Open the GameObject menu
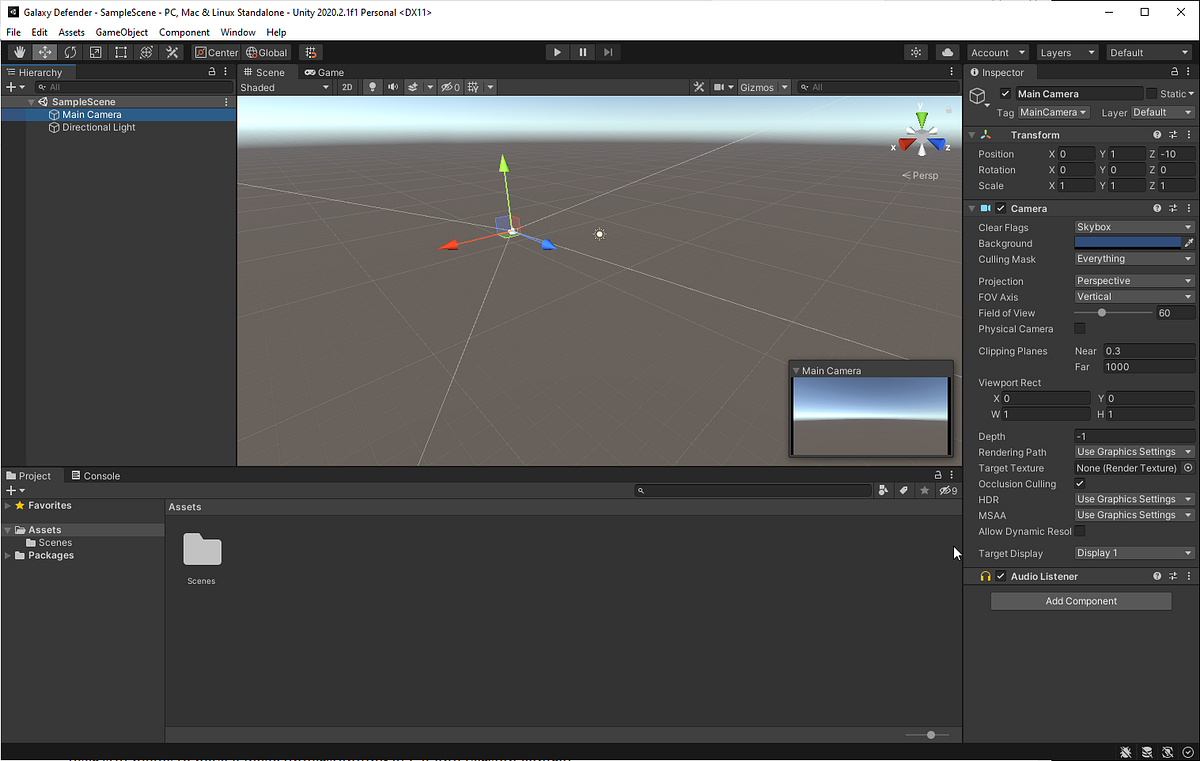The image size is (1200, 761). coord(121,31)
